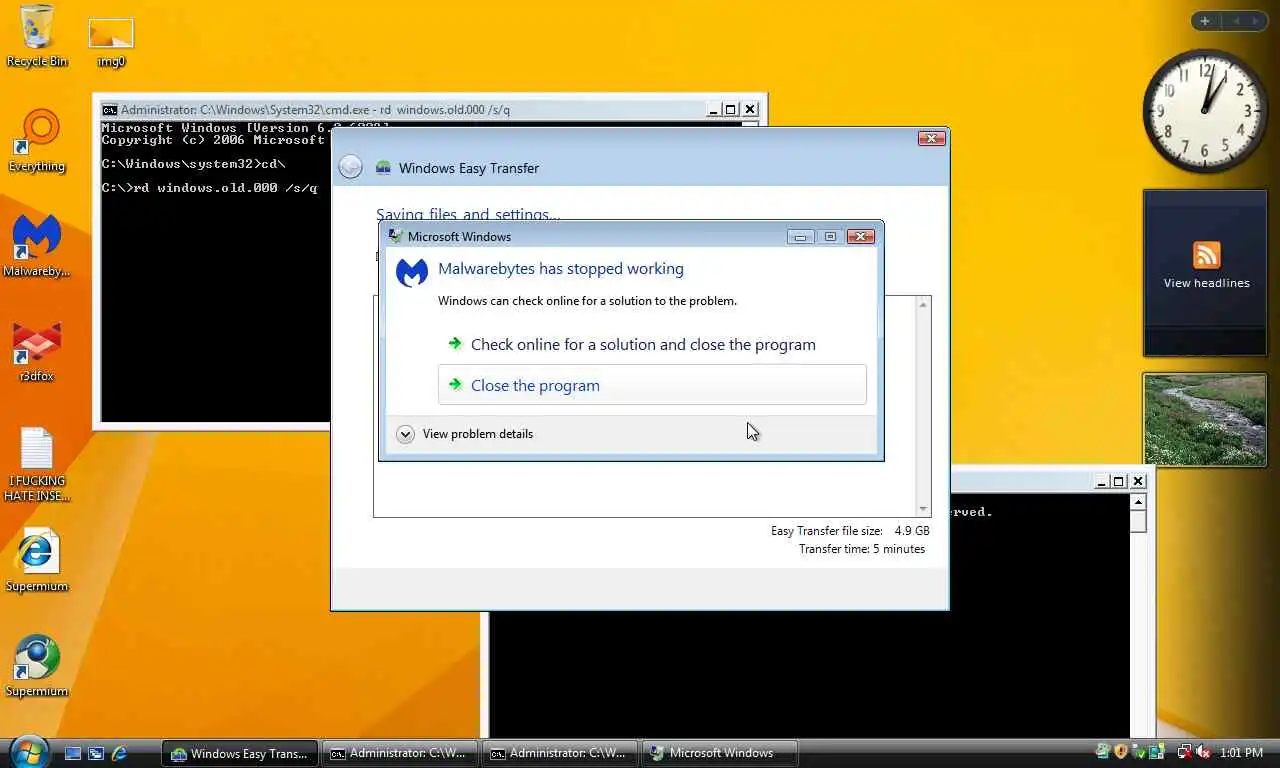The height and width of the screenshot is (768, 1280).
Task: Click the 'Easy Transfer file size: 4.9 GB' text
Action: coord(850,531)
